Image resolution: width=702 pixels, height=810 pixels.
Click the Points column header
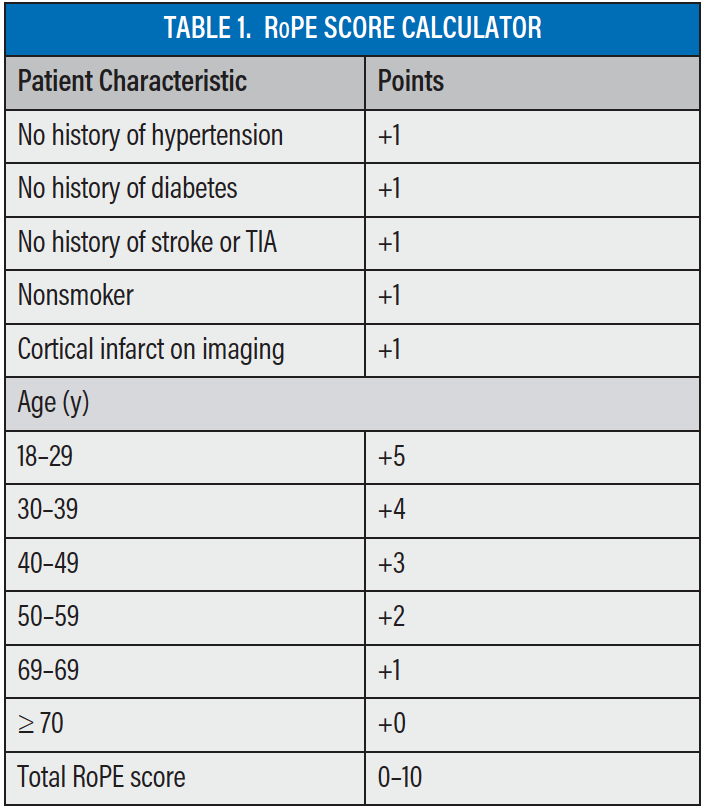pyautogui.click(x=410, y=81)
